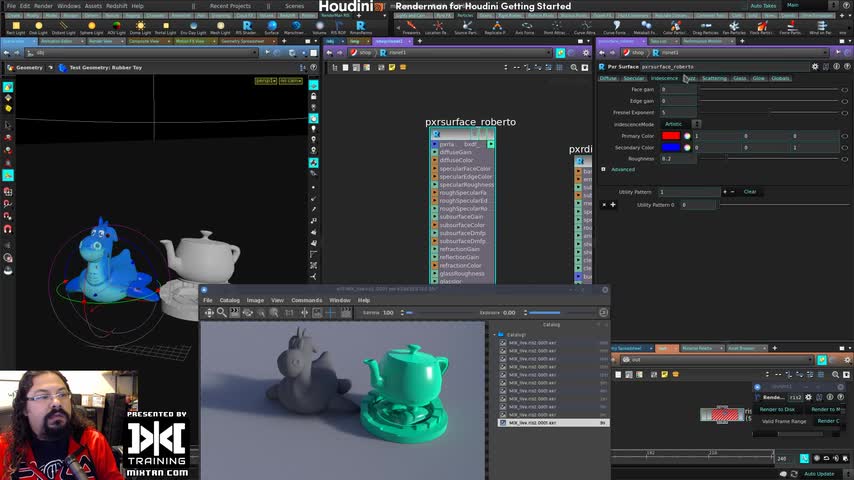Click the Render to Disk button
Image resolution: width=854 pixels, height=480 pixels.
pyautogui.click(x=777, y=409)
